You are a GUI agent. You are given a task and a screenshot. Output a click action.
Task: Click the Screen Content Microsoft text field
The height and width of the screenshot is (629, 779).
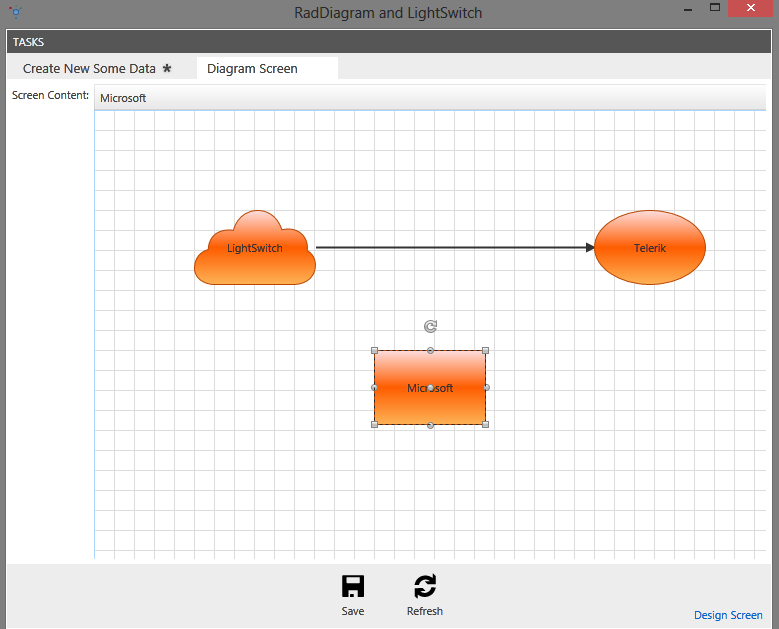point(430,98)
